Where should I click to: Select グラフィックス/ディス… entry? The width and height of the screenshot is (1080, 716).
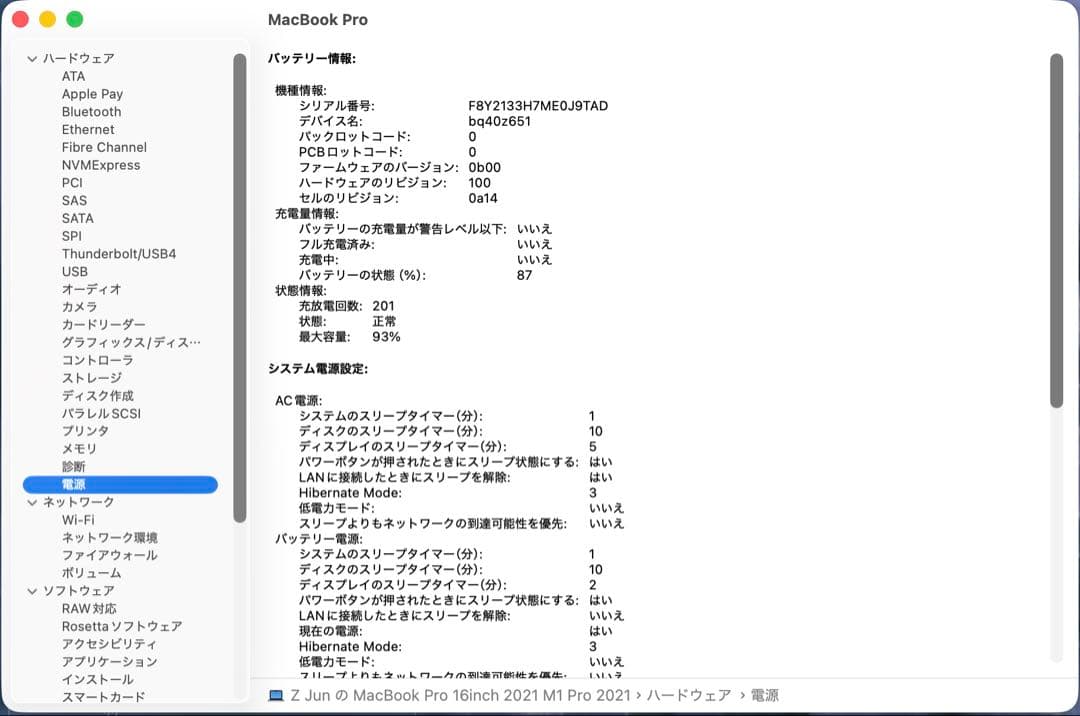point(132,343)
